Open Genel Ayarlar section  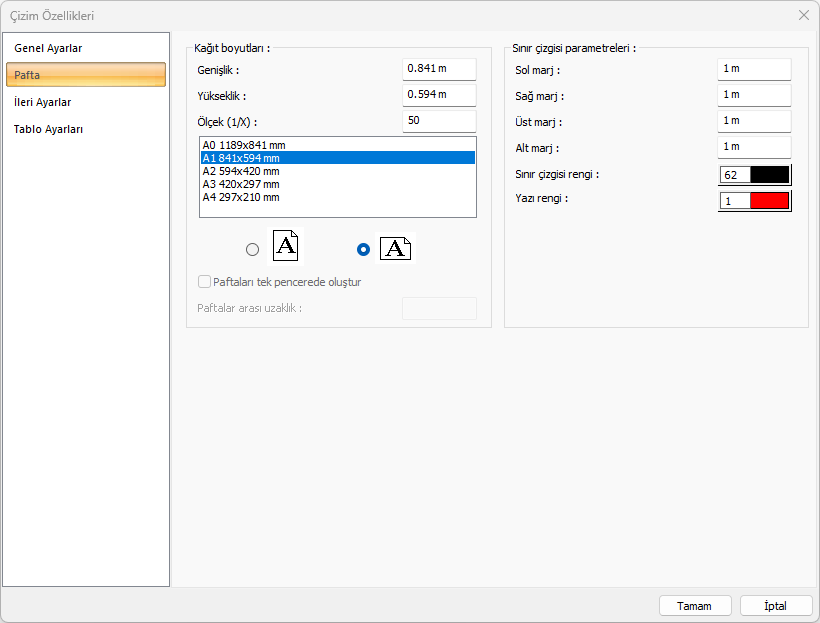click(x=48, y=48)
